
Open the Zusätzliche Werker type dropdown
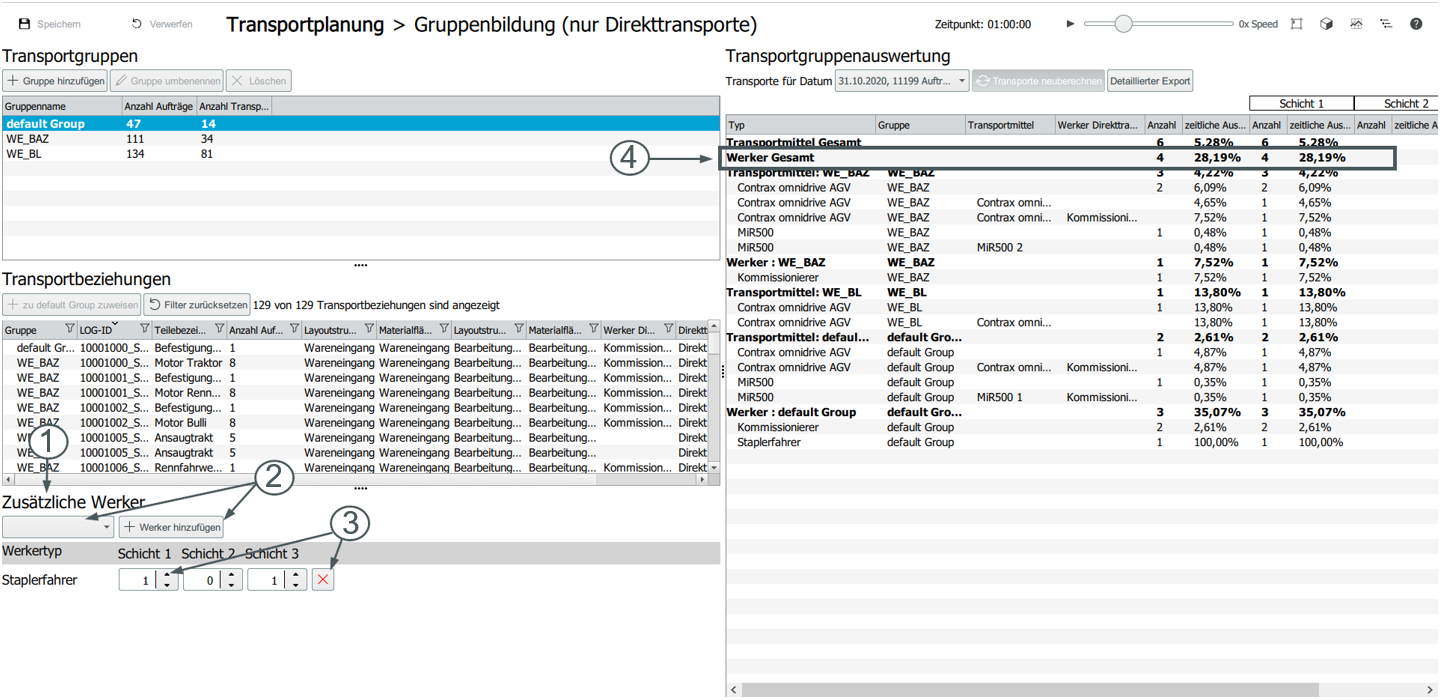coord(58,527)
